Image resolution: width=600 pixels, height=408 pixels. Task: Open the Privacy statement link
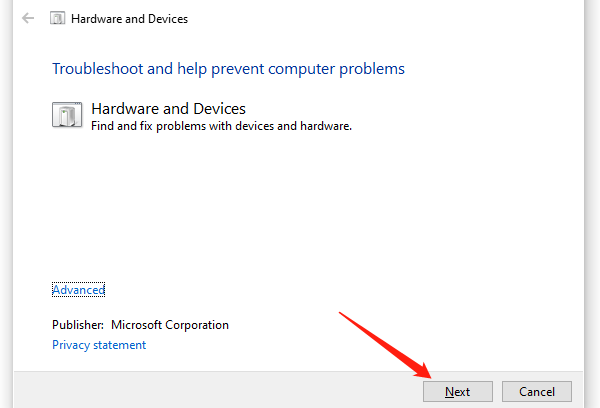point(99,345)
